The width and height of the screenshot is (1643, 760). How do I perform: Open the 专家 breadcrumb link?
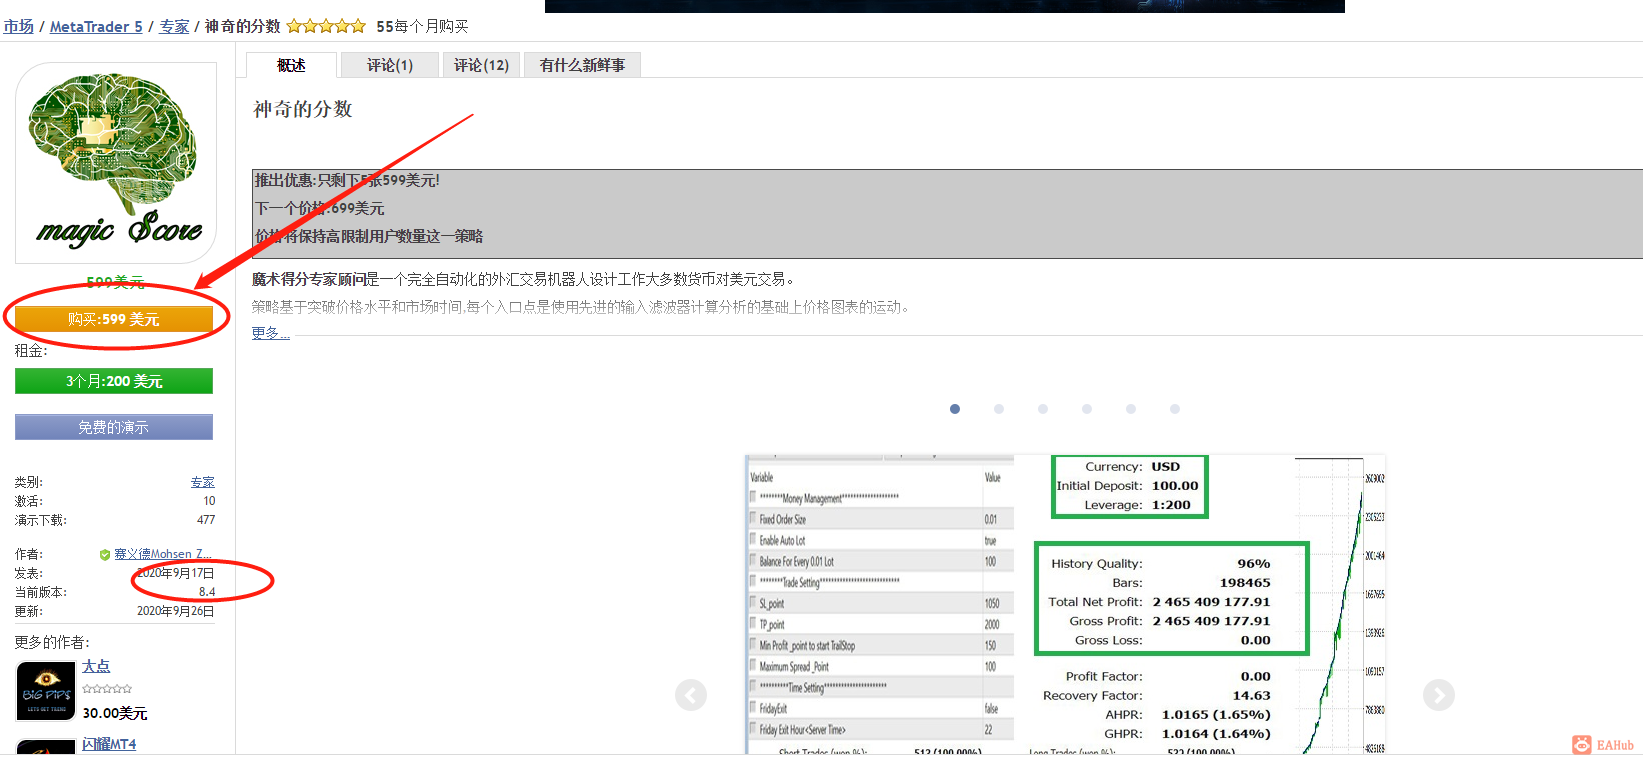click(x=174, y=27)
